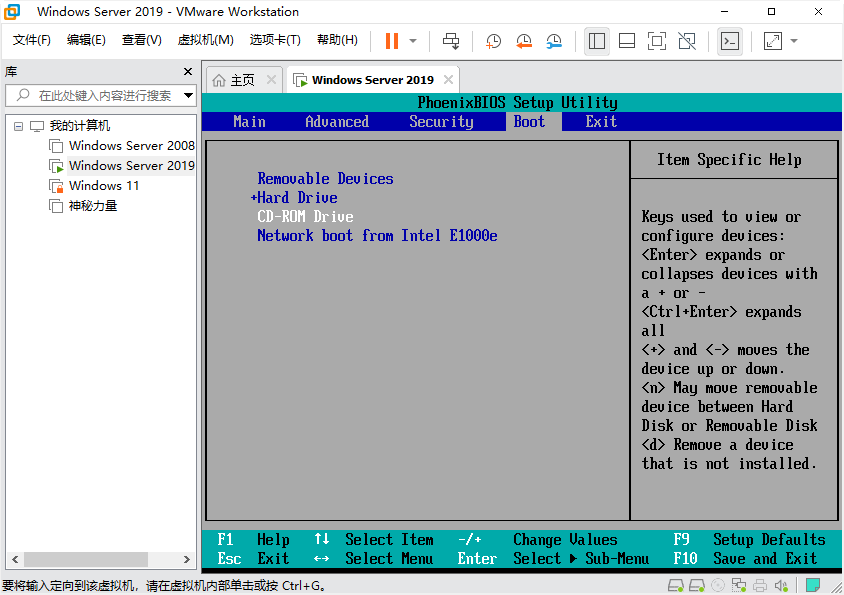This screenshot has height=595, width=844.
Task: Toggle unity mode
Action: [x=686, y=41]
